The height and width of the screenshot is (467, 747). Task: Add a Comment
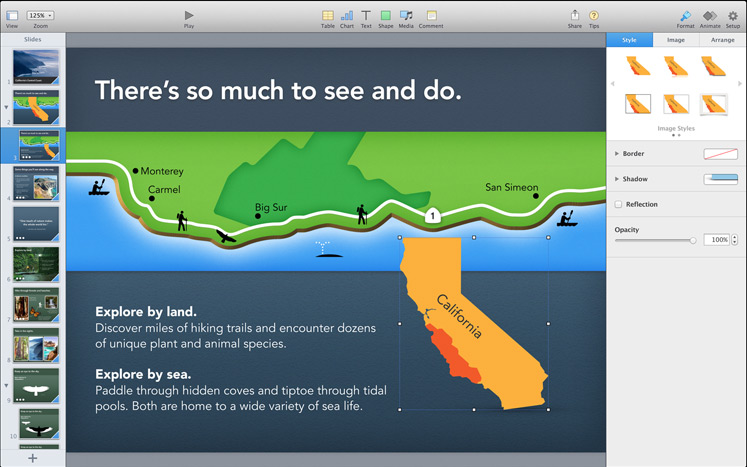[431, 16]
